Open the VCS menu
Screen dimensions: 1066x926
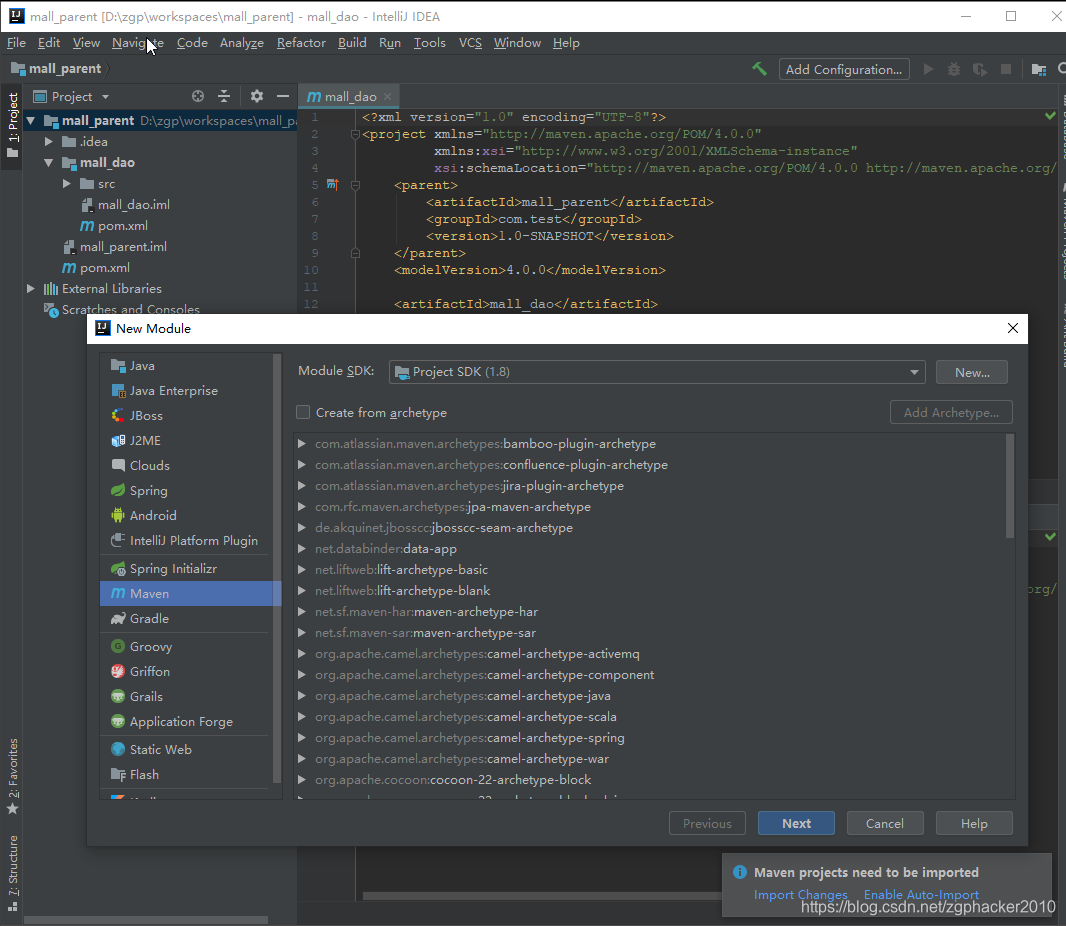[470, 43]
